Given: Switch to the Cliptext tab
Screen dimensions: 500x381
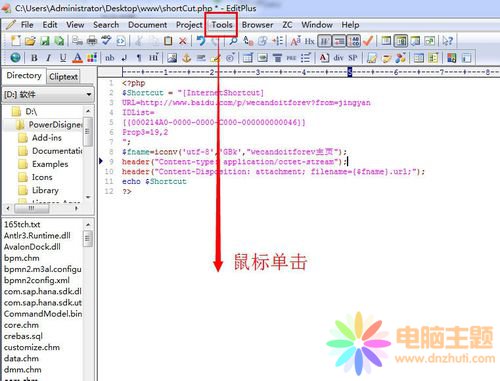Looking at the screenshot, I should point(63,77).
